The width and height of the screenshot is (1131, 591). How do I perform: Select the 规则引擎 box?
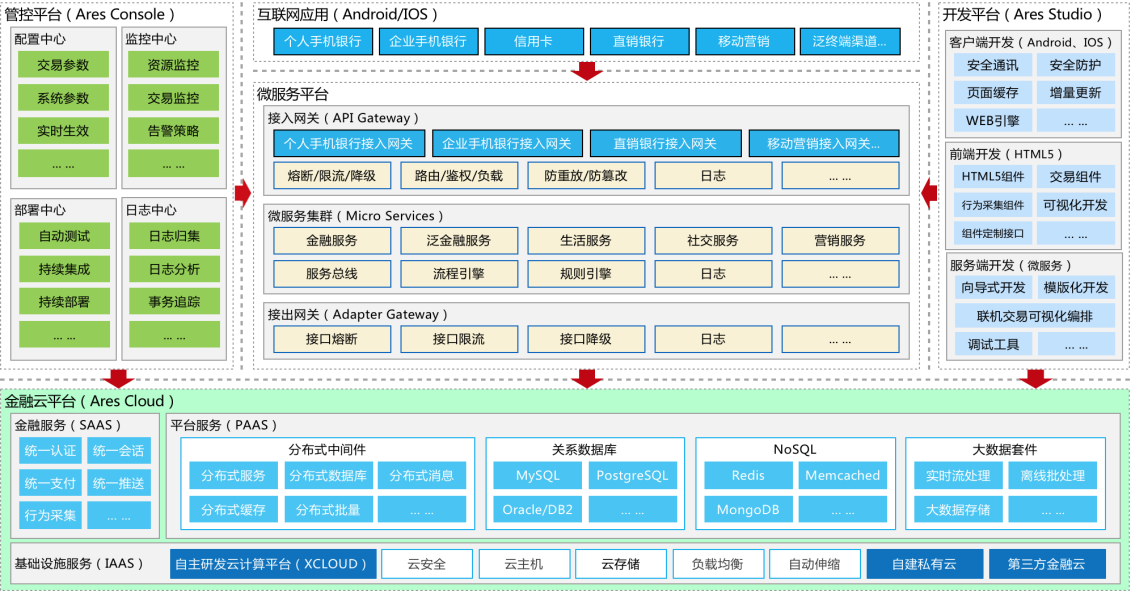[586, 273]
